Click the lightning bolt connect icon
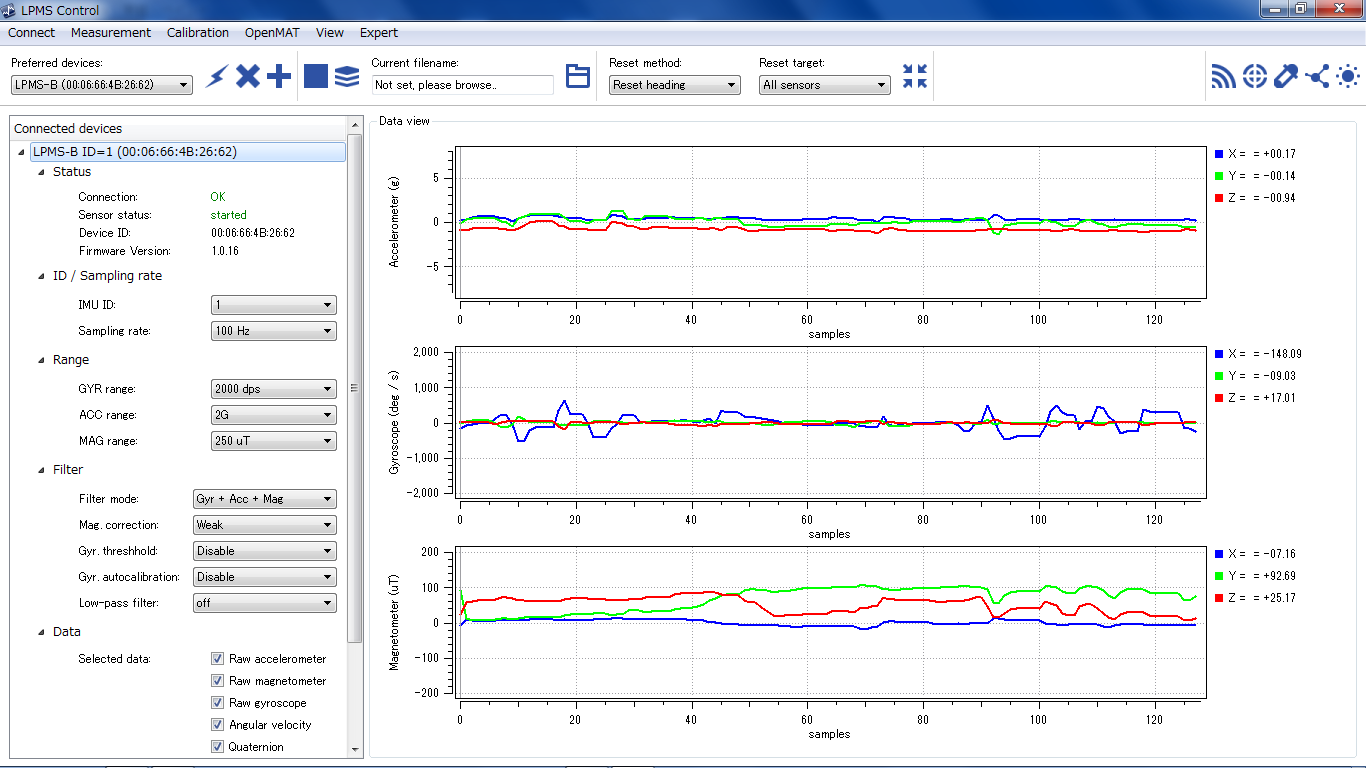The width and height of the screenshot is (1366, 768). click(217, 76)
